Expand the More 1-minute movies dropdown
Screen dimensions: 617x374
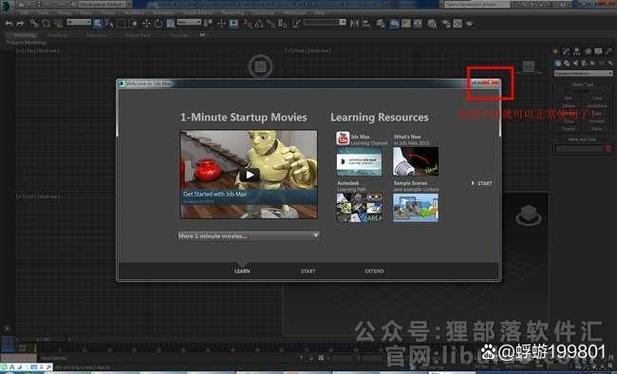[248, 236]
